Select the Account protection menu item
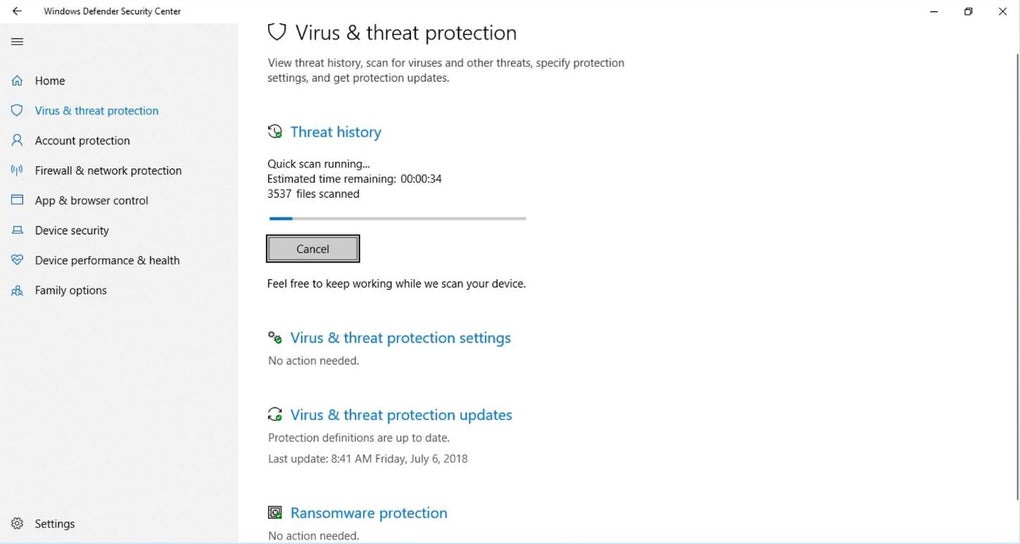Screen dimensions: 1020x544 [82, 141]
